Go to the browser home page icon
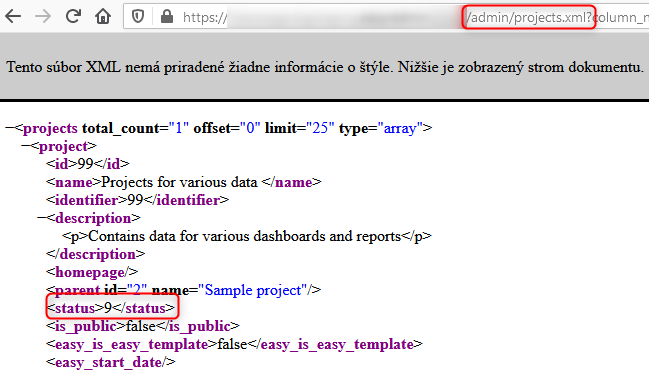This screenshot has width=649, height=371. click(103, 17)
